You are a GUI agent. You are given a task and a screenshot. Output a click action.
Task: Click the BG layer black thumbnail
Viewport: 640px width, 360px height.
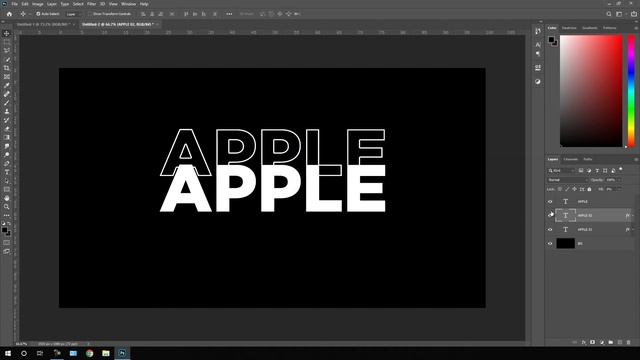click(565, 244)
